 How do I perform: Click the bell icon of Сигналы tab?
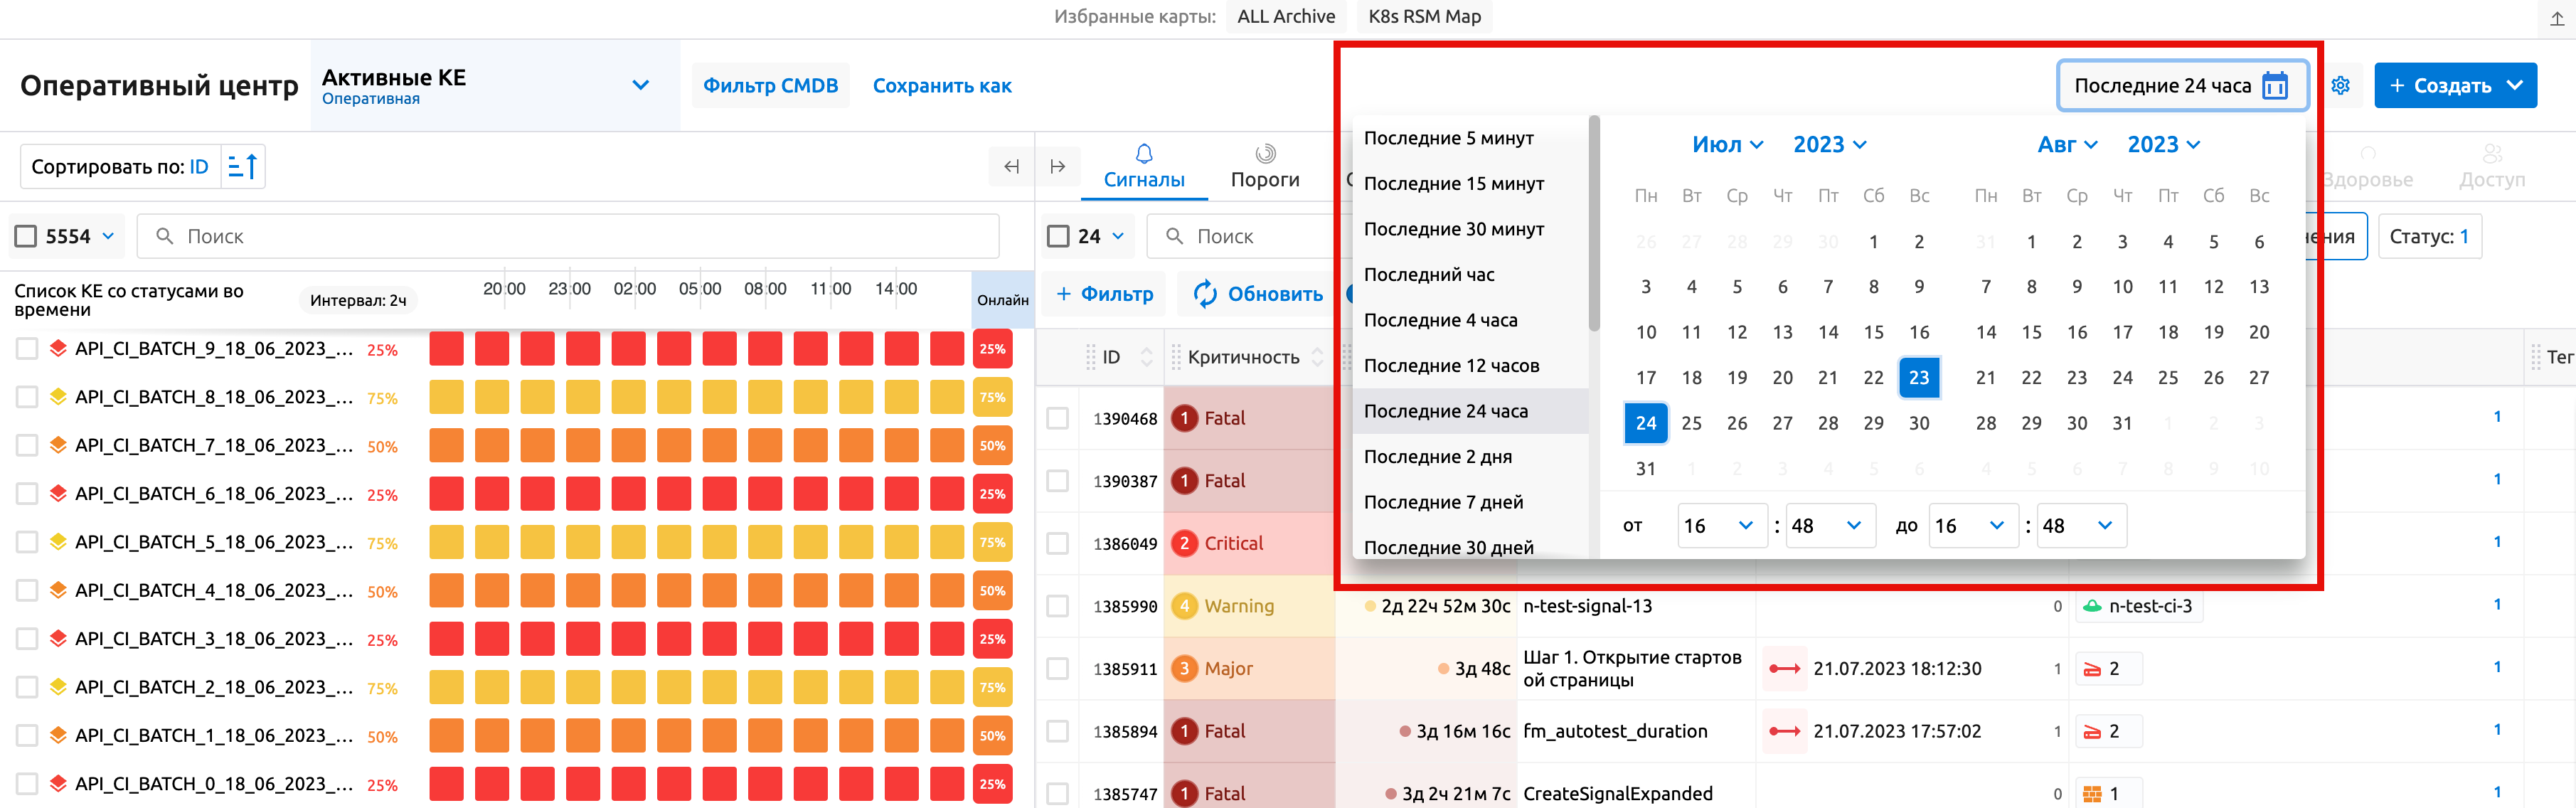pos(1144,154)
